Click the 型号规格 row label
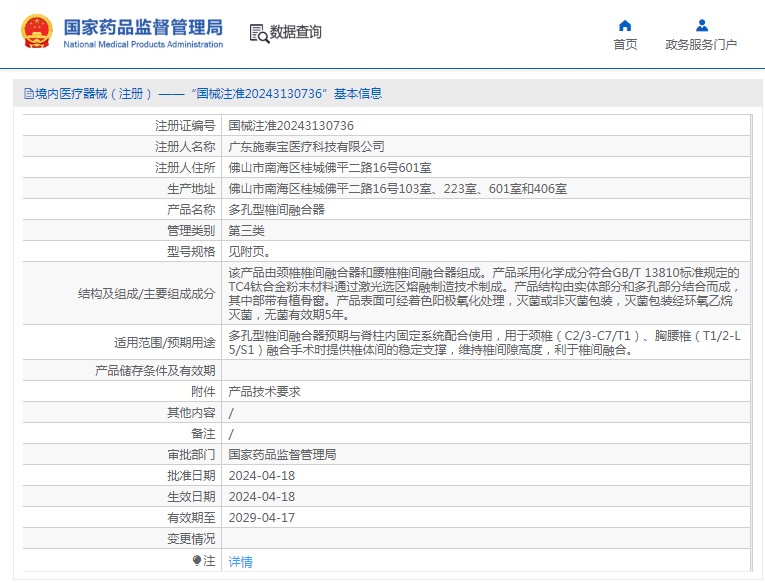The height and width of the screenshot is (583, 765). tap(191, 252)
